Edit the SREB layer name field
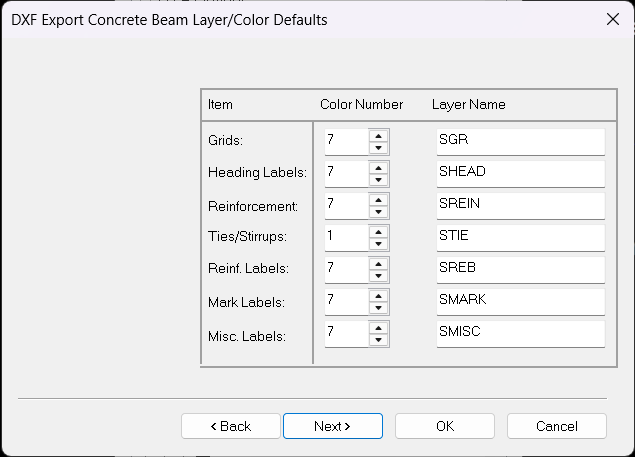 [x=521, y=270]
